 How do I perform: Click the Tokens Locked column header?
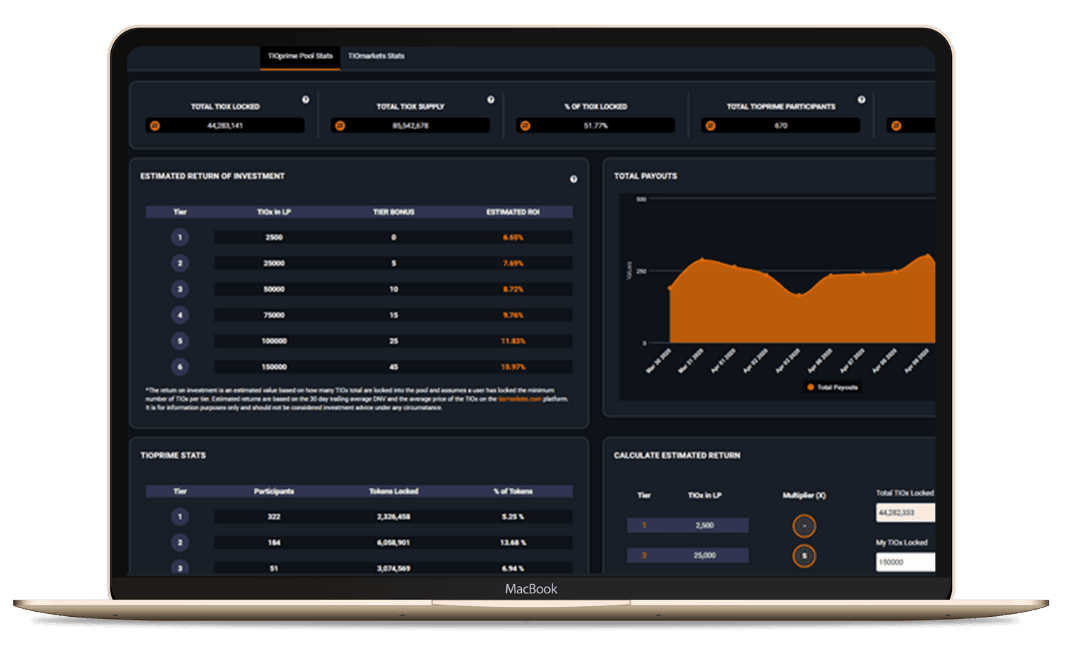click(x=392, y=491)
